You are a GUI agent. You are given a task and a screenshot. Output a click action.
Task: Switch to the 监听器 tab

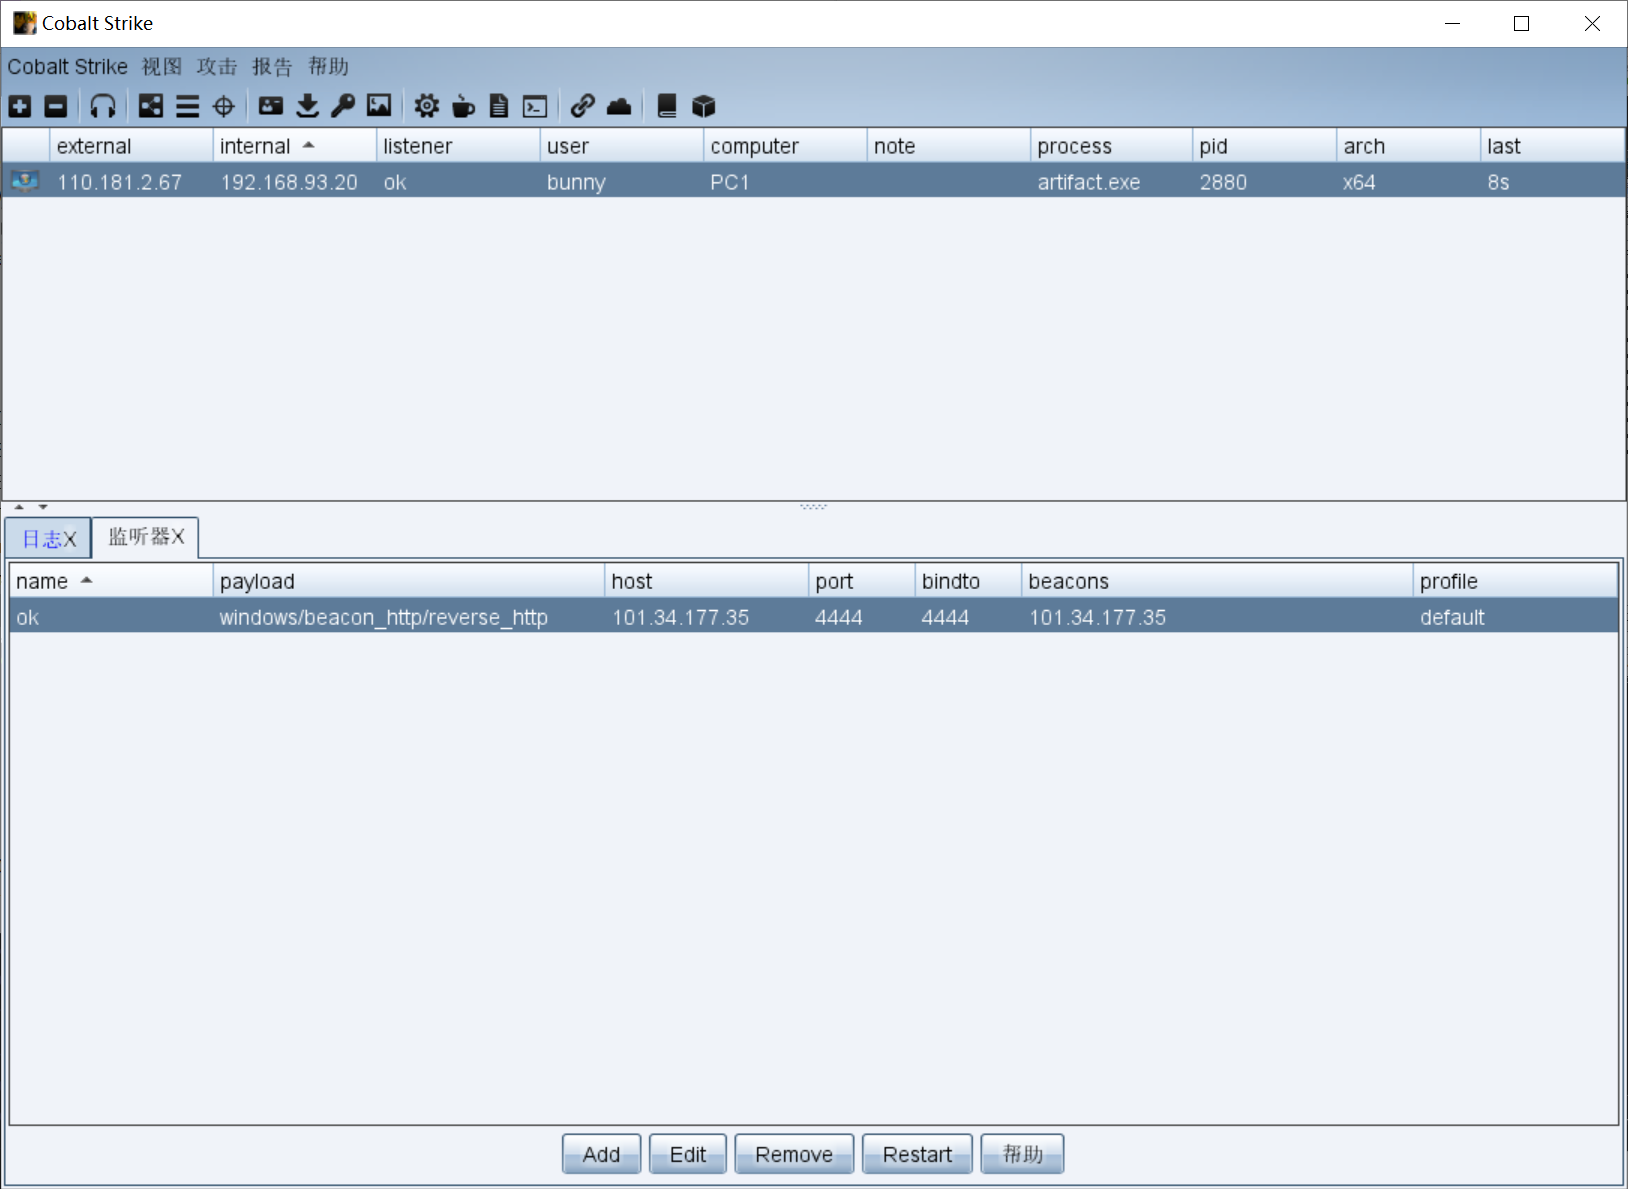click(x=146, y=537)
